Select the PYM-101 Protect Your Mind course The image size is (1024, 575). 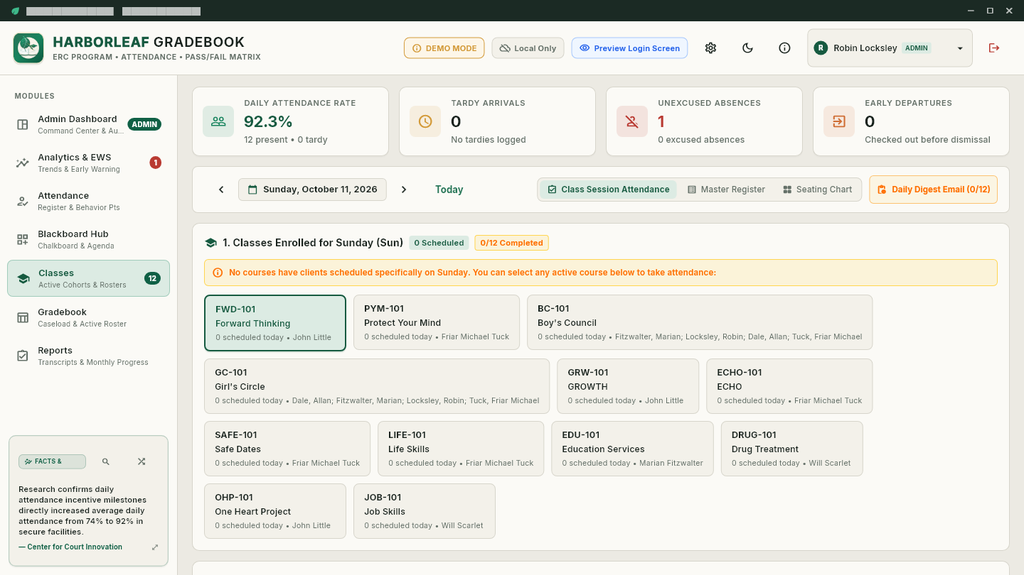pyautogui.click(x=436, y=322)
